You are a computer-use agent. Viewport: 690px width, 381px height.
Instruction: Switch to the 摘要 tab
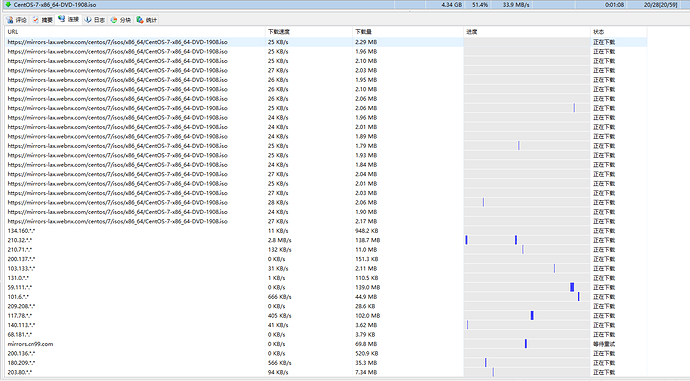click(x=43, y=20)
